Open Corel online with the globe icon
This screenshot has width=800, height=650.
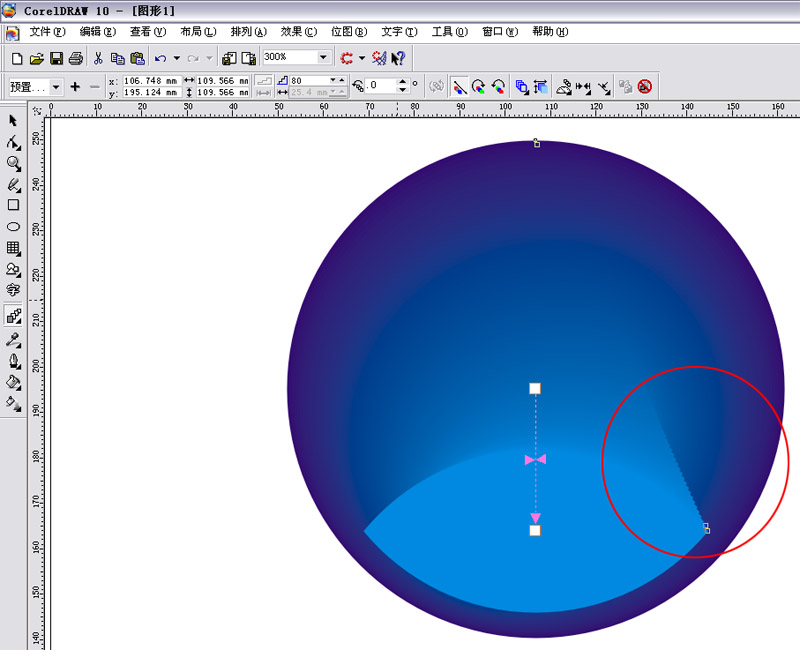tap(379, 58)
